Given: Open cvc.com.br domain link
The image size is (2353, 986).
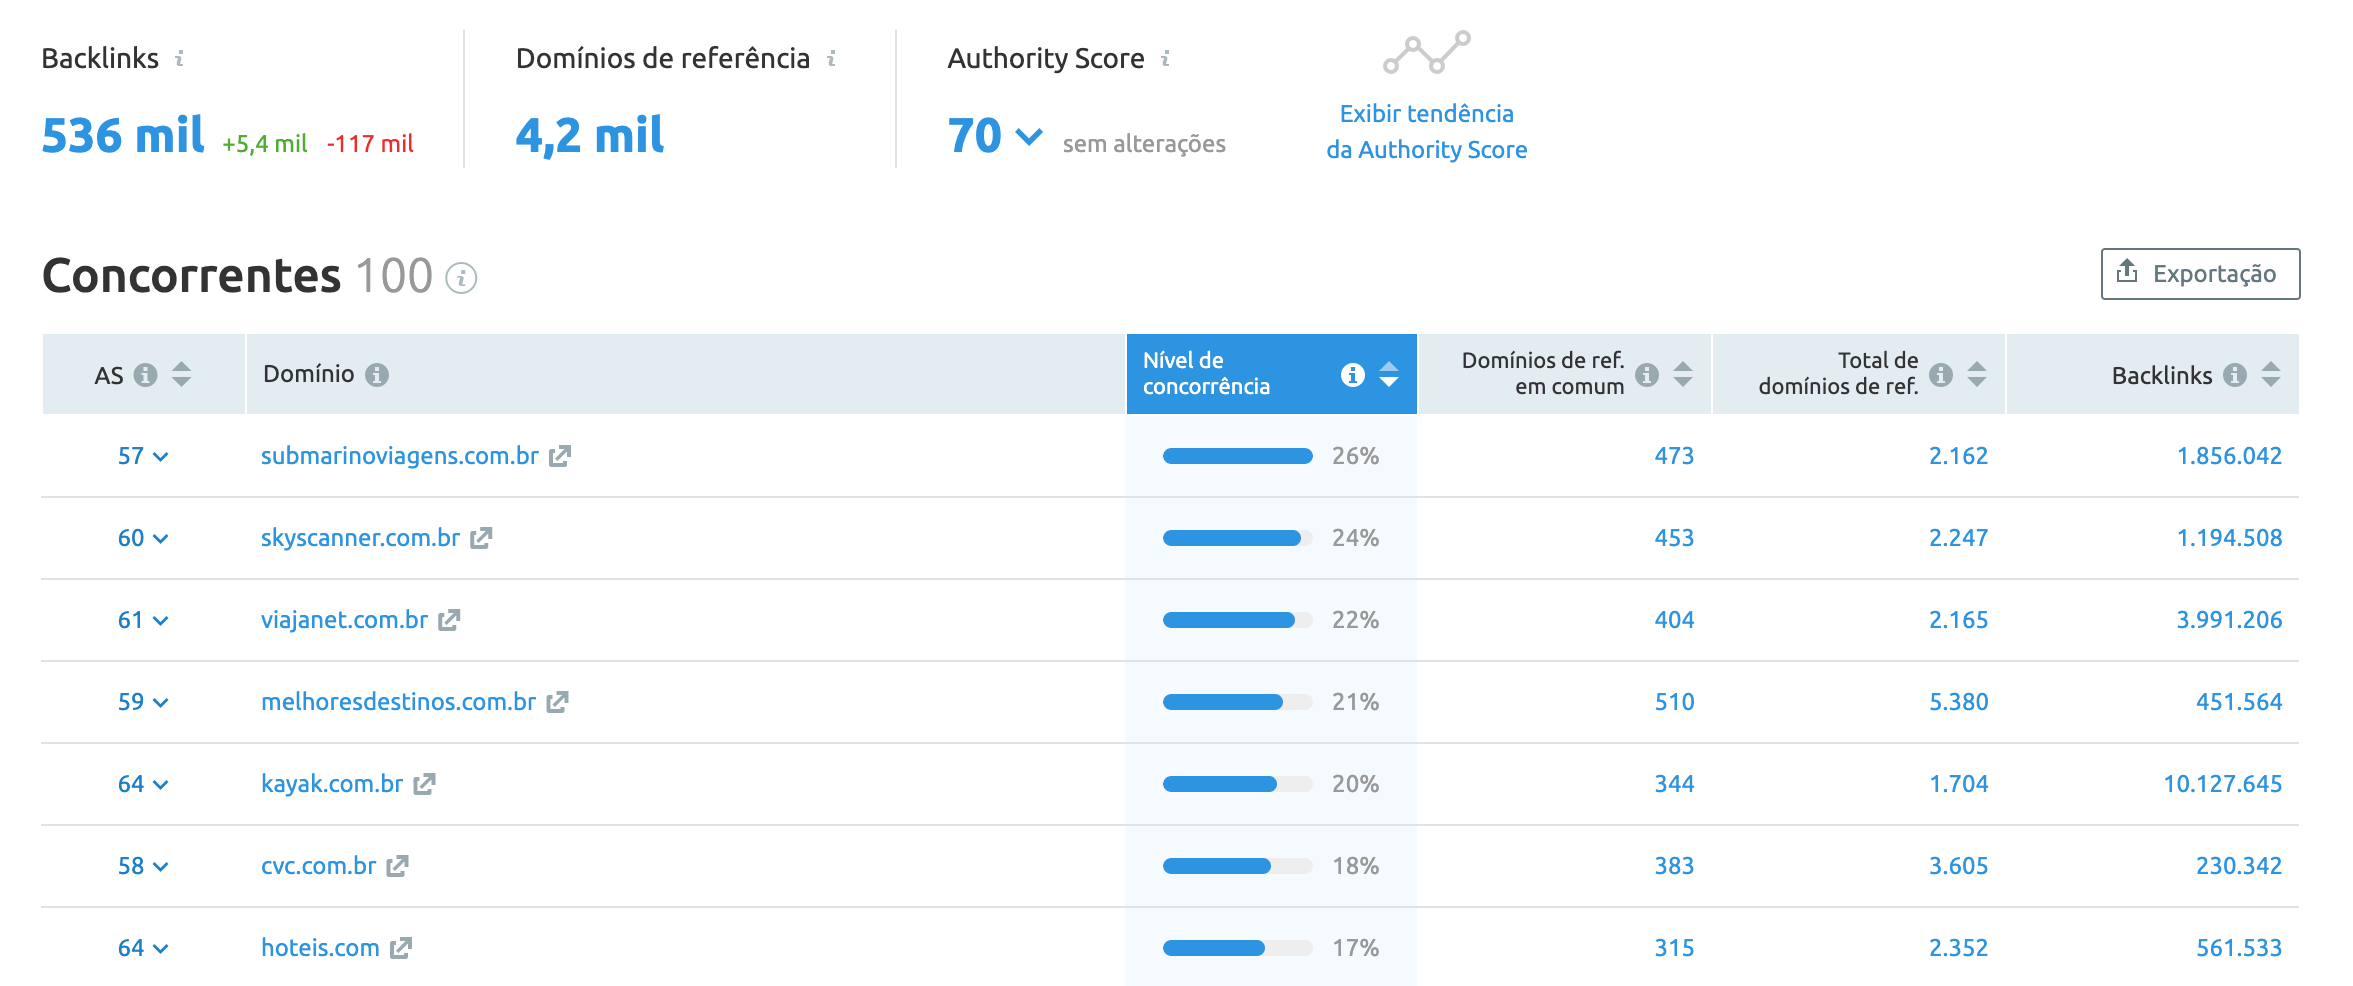Looking at the screenshot, I should click(x=318, y=866).
